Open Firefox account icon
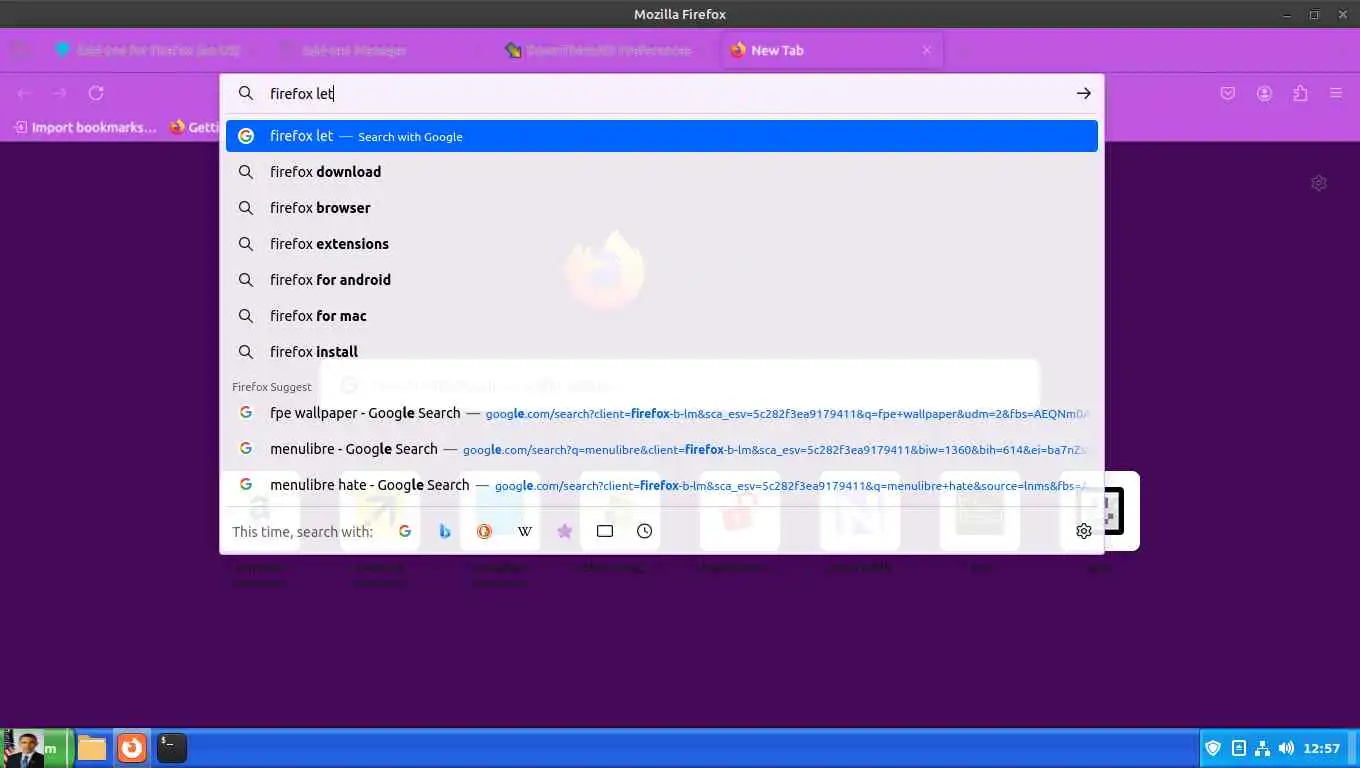 pos(1264,93)
